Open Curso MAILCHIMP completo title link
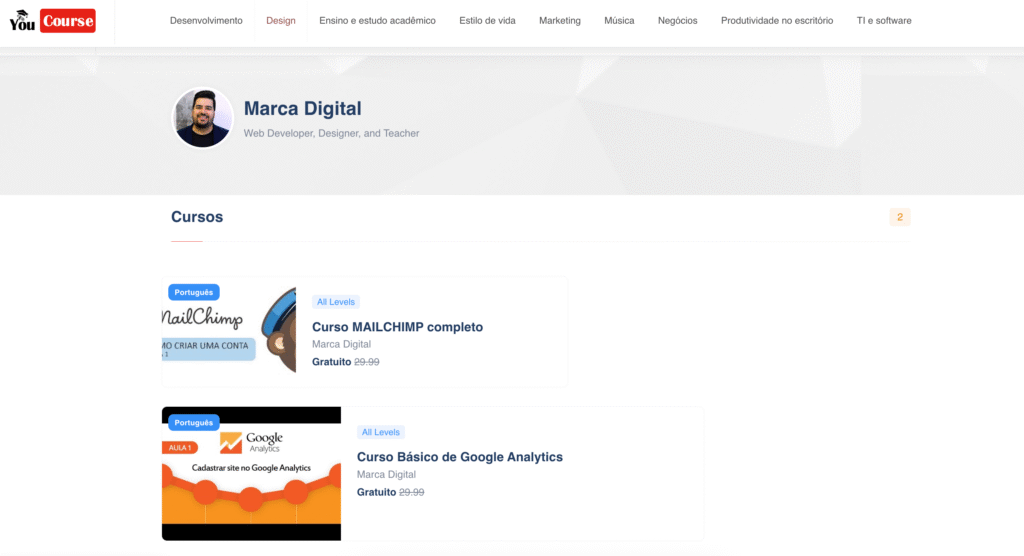1024x556 pixels. [x=397, y=327]
